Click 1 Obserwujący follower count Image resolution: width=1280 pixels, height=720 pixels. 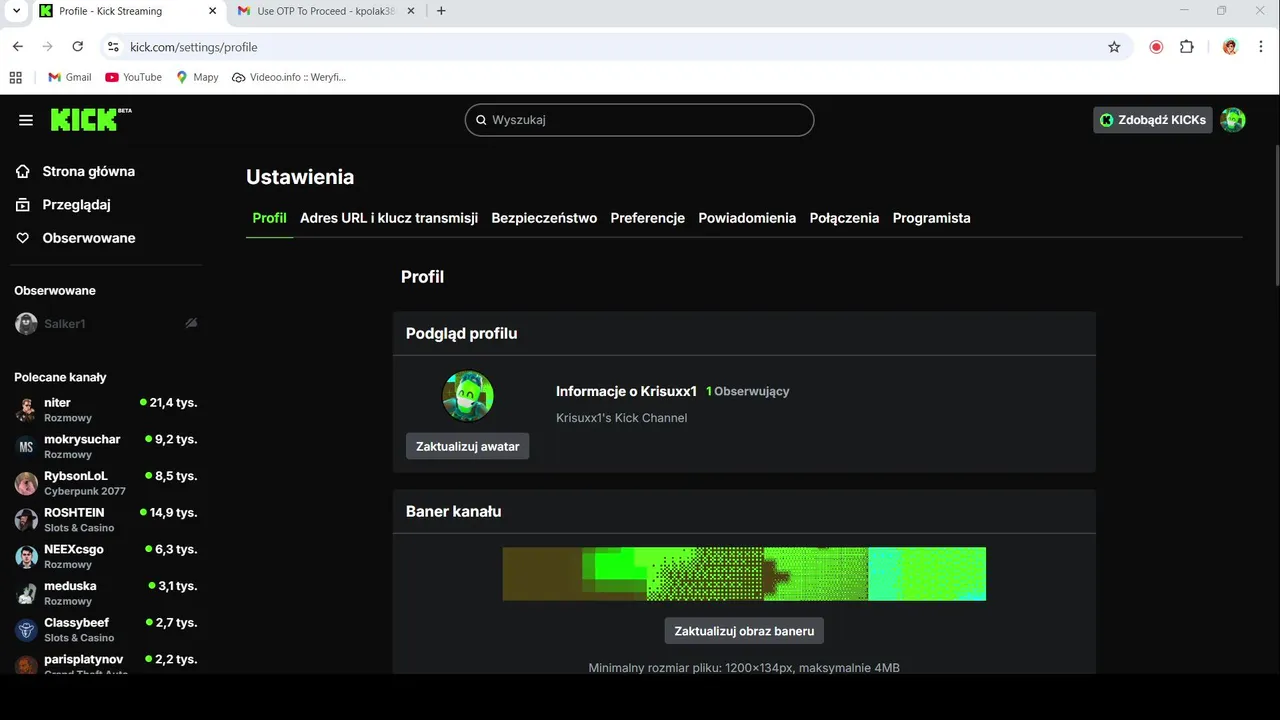pos(748,391)
